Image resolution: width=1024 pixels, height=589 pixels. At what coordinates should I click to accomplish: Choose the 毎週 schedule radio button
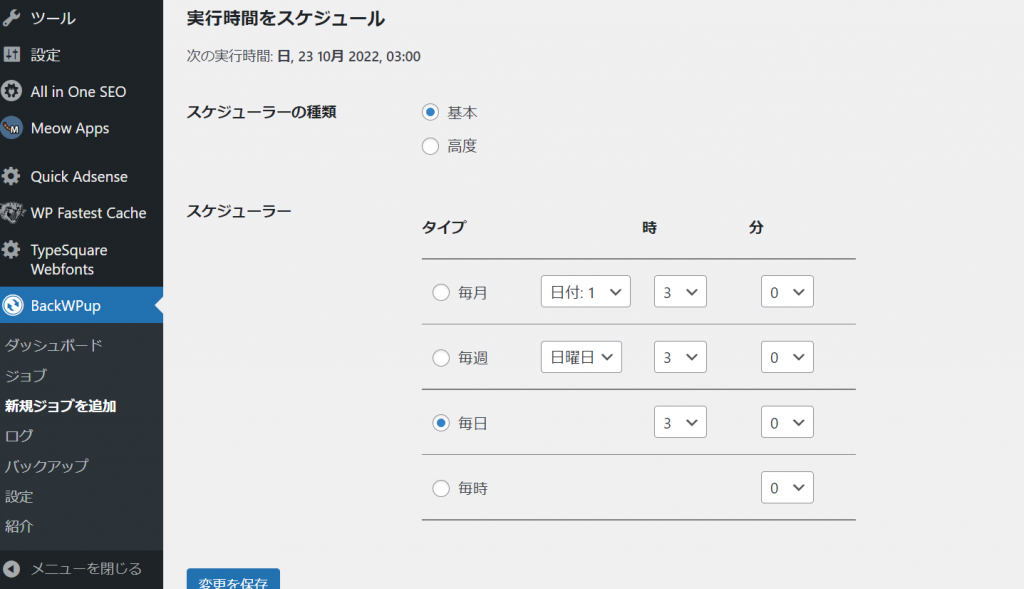click(x=441, y=358)
